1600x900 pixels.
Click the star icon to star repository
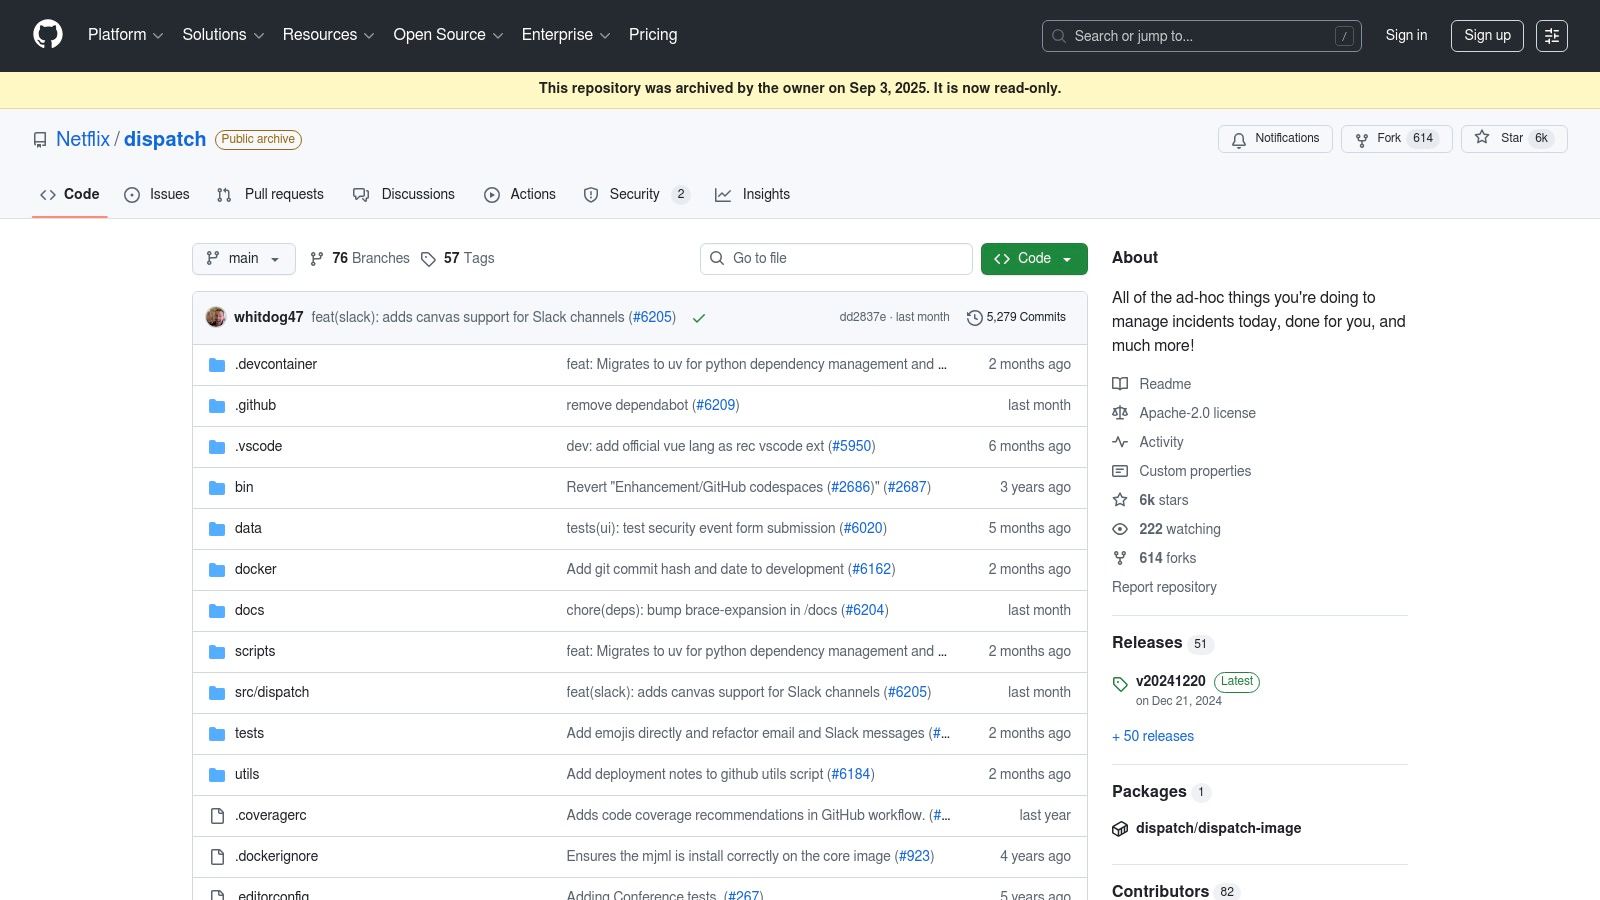pyautogui.click(x=1482, y=138)
